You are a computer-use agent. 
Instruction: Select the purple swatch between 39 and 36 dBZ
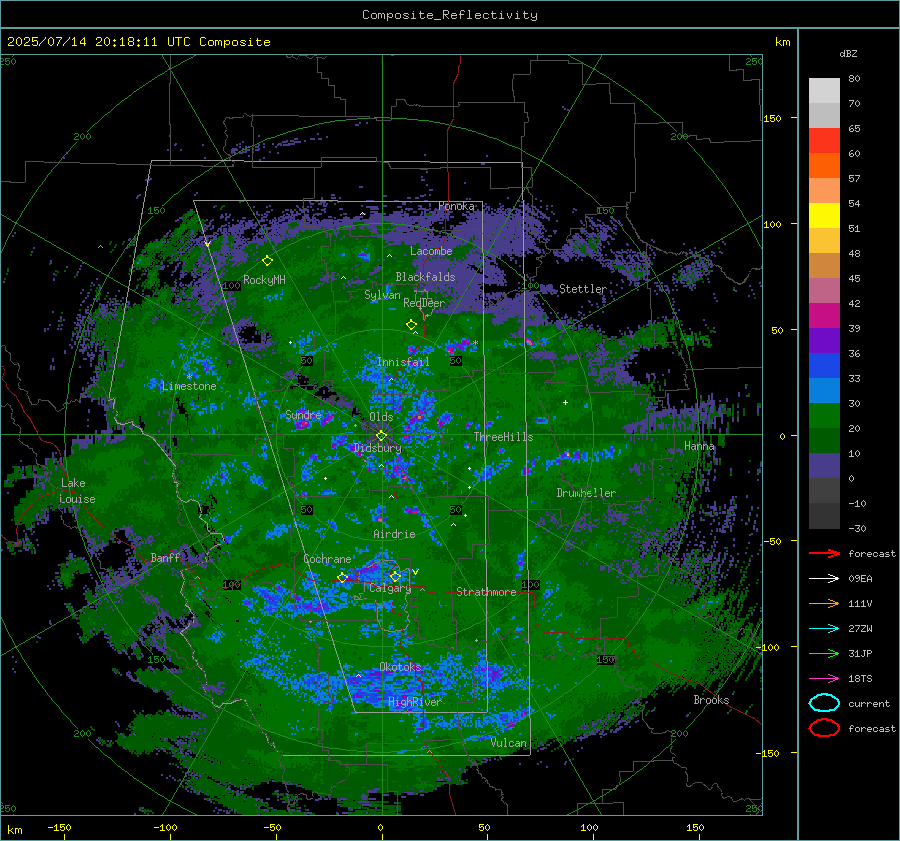(824, 341)
